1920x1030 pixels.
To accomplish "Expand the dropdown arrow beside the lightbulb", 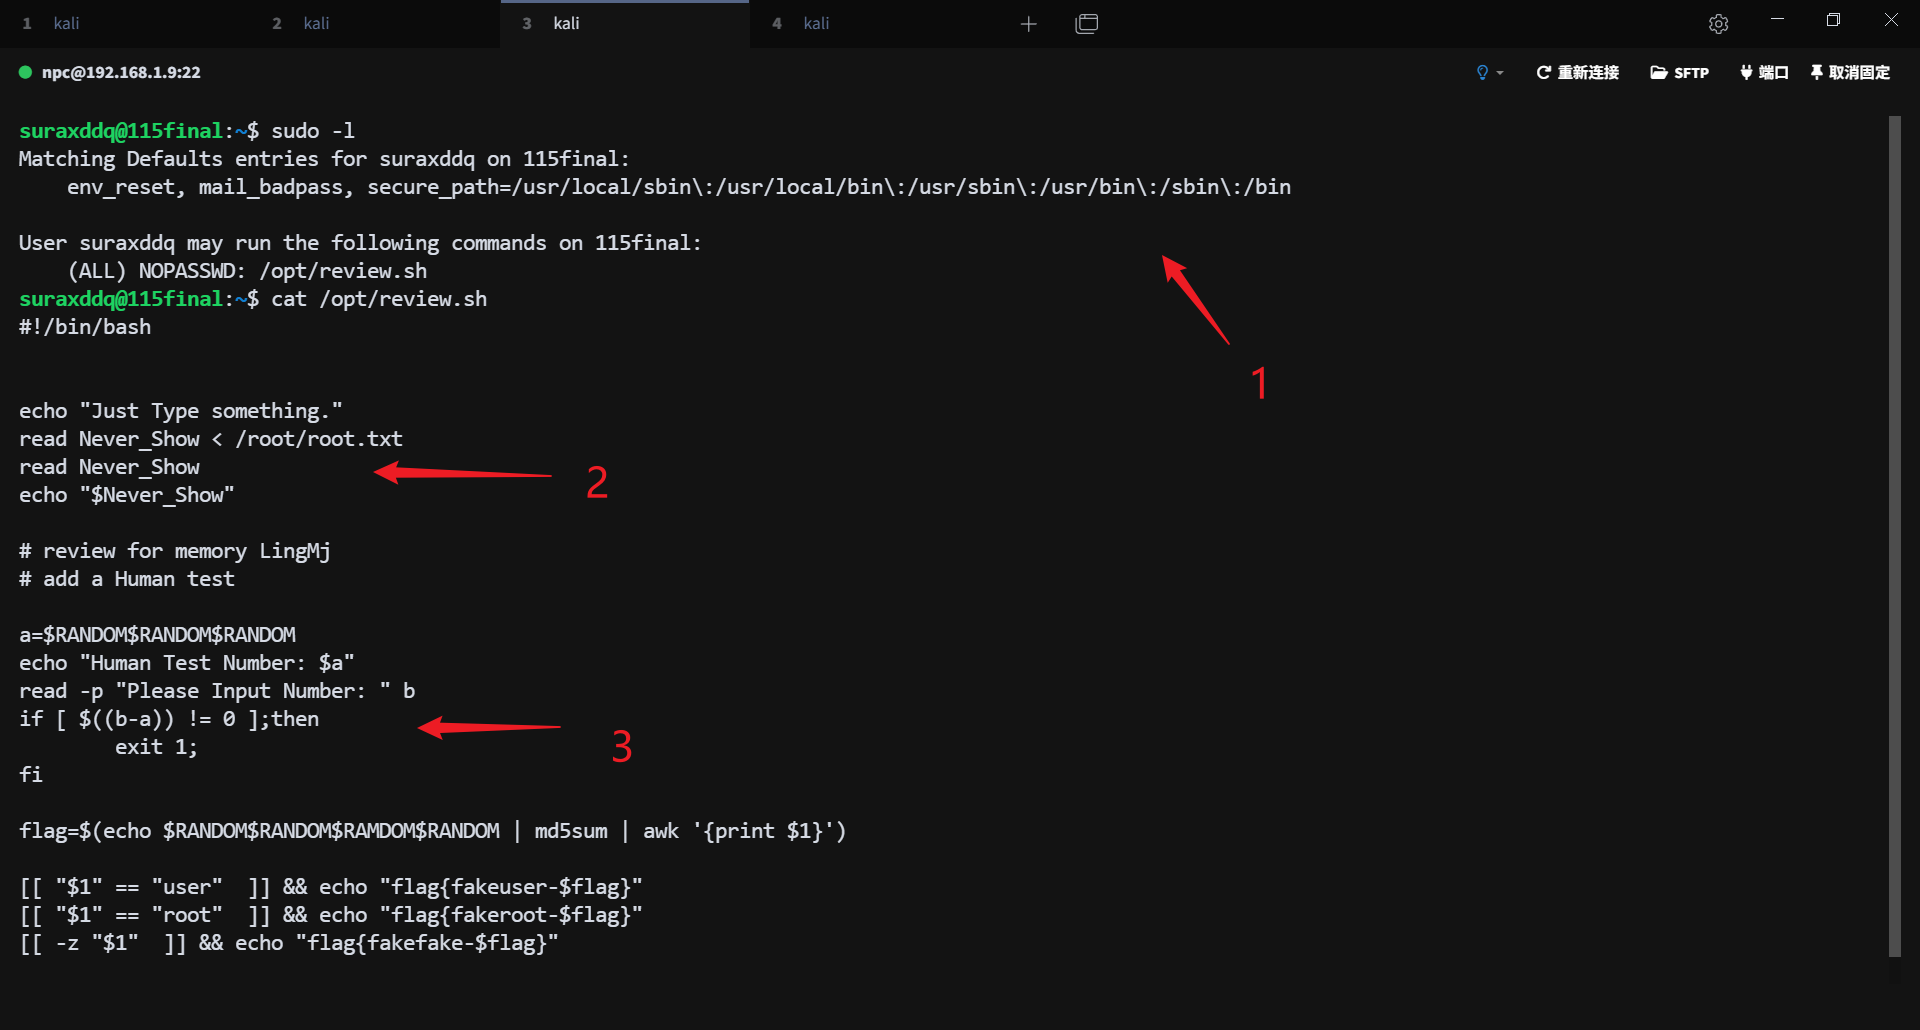I will [x=1500, y=73].
